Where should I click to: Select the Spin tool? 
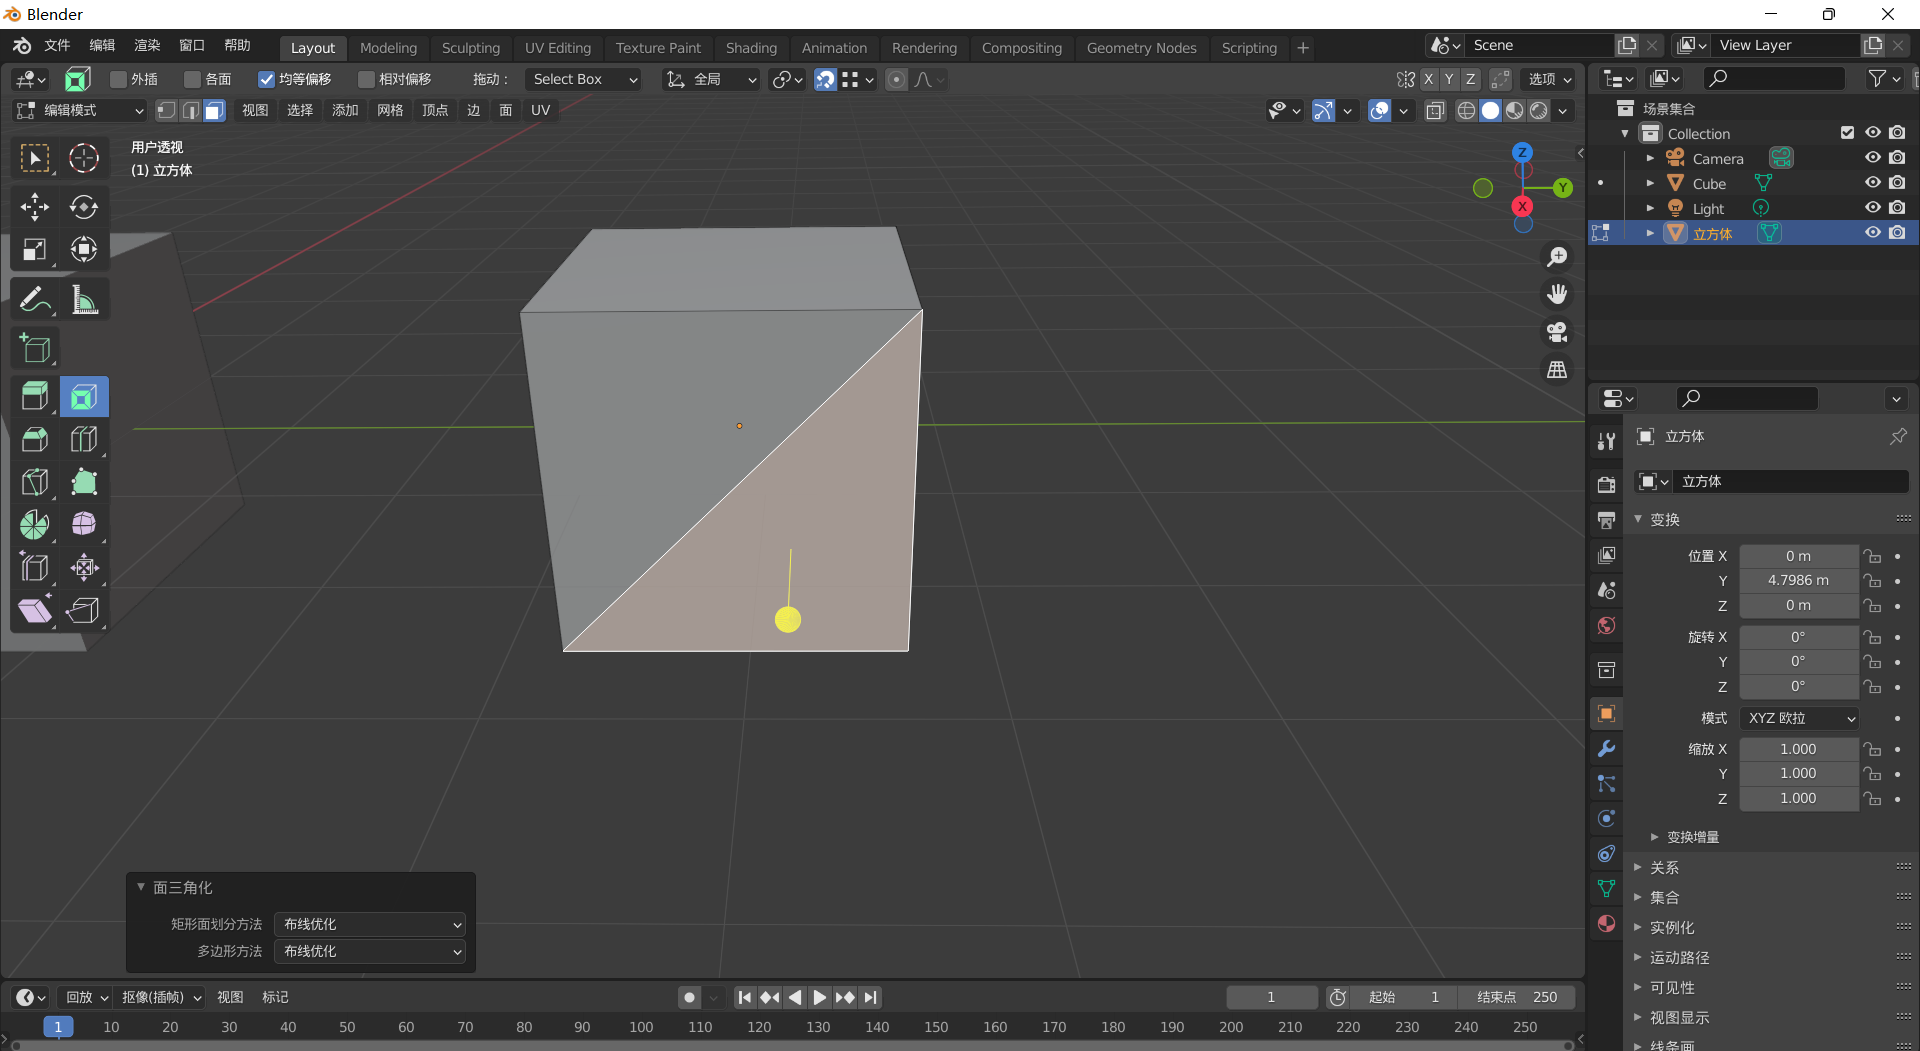tap(35, 525)
